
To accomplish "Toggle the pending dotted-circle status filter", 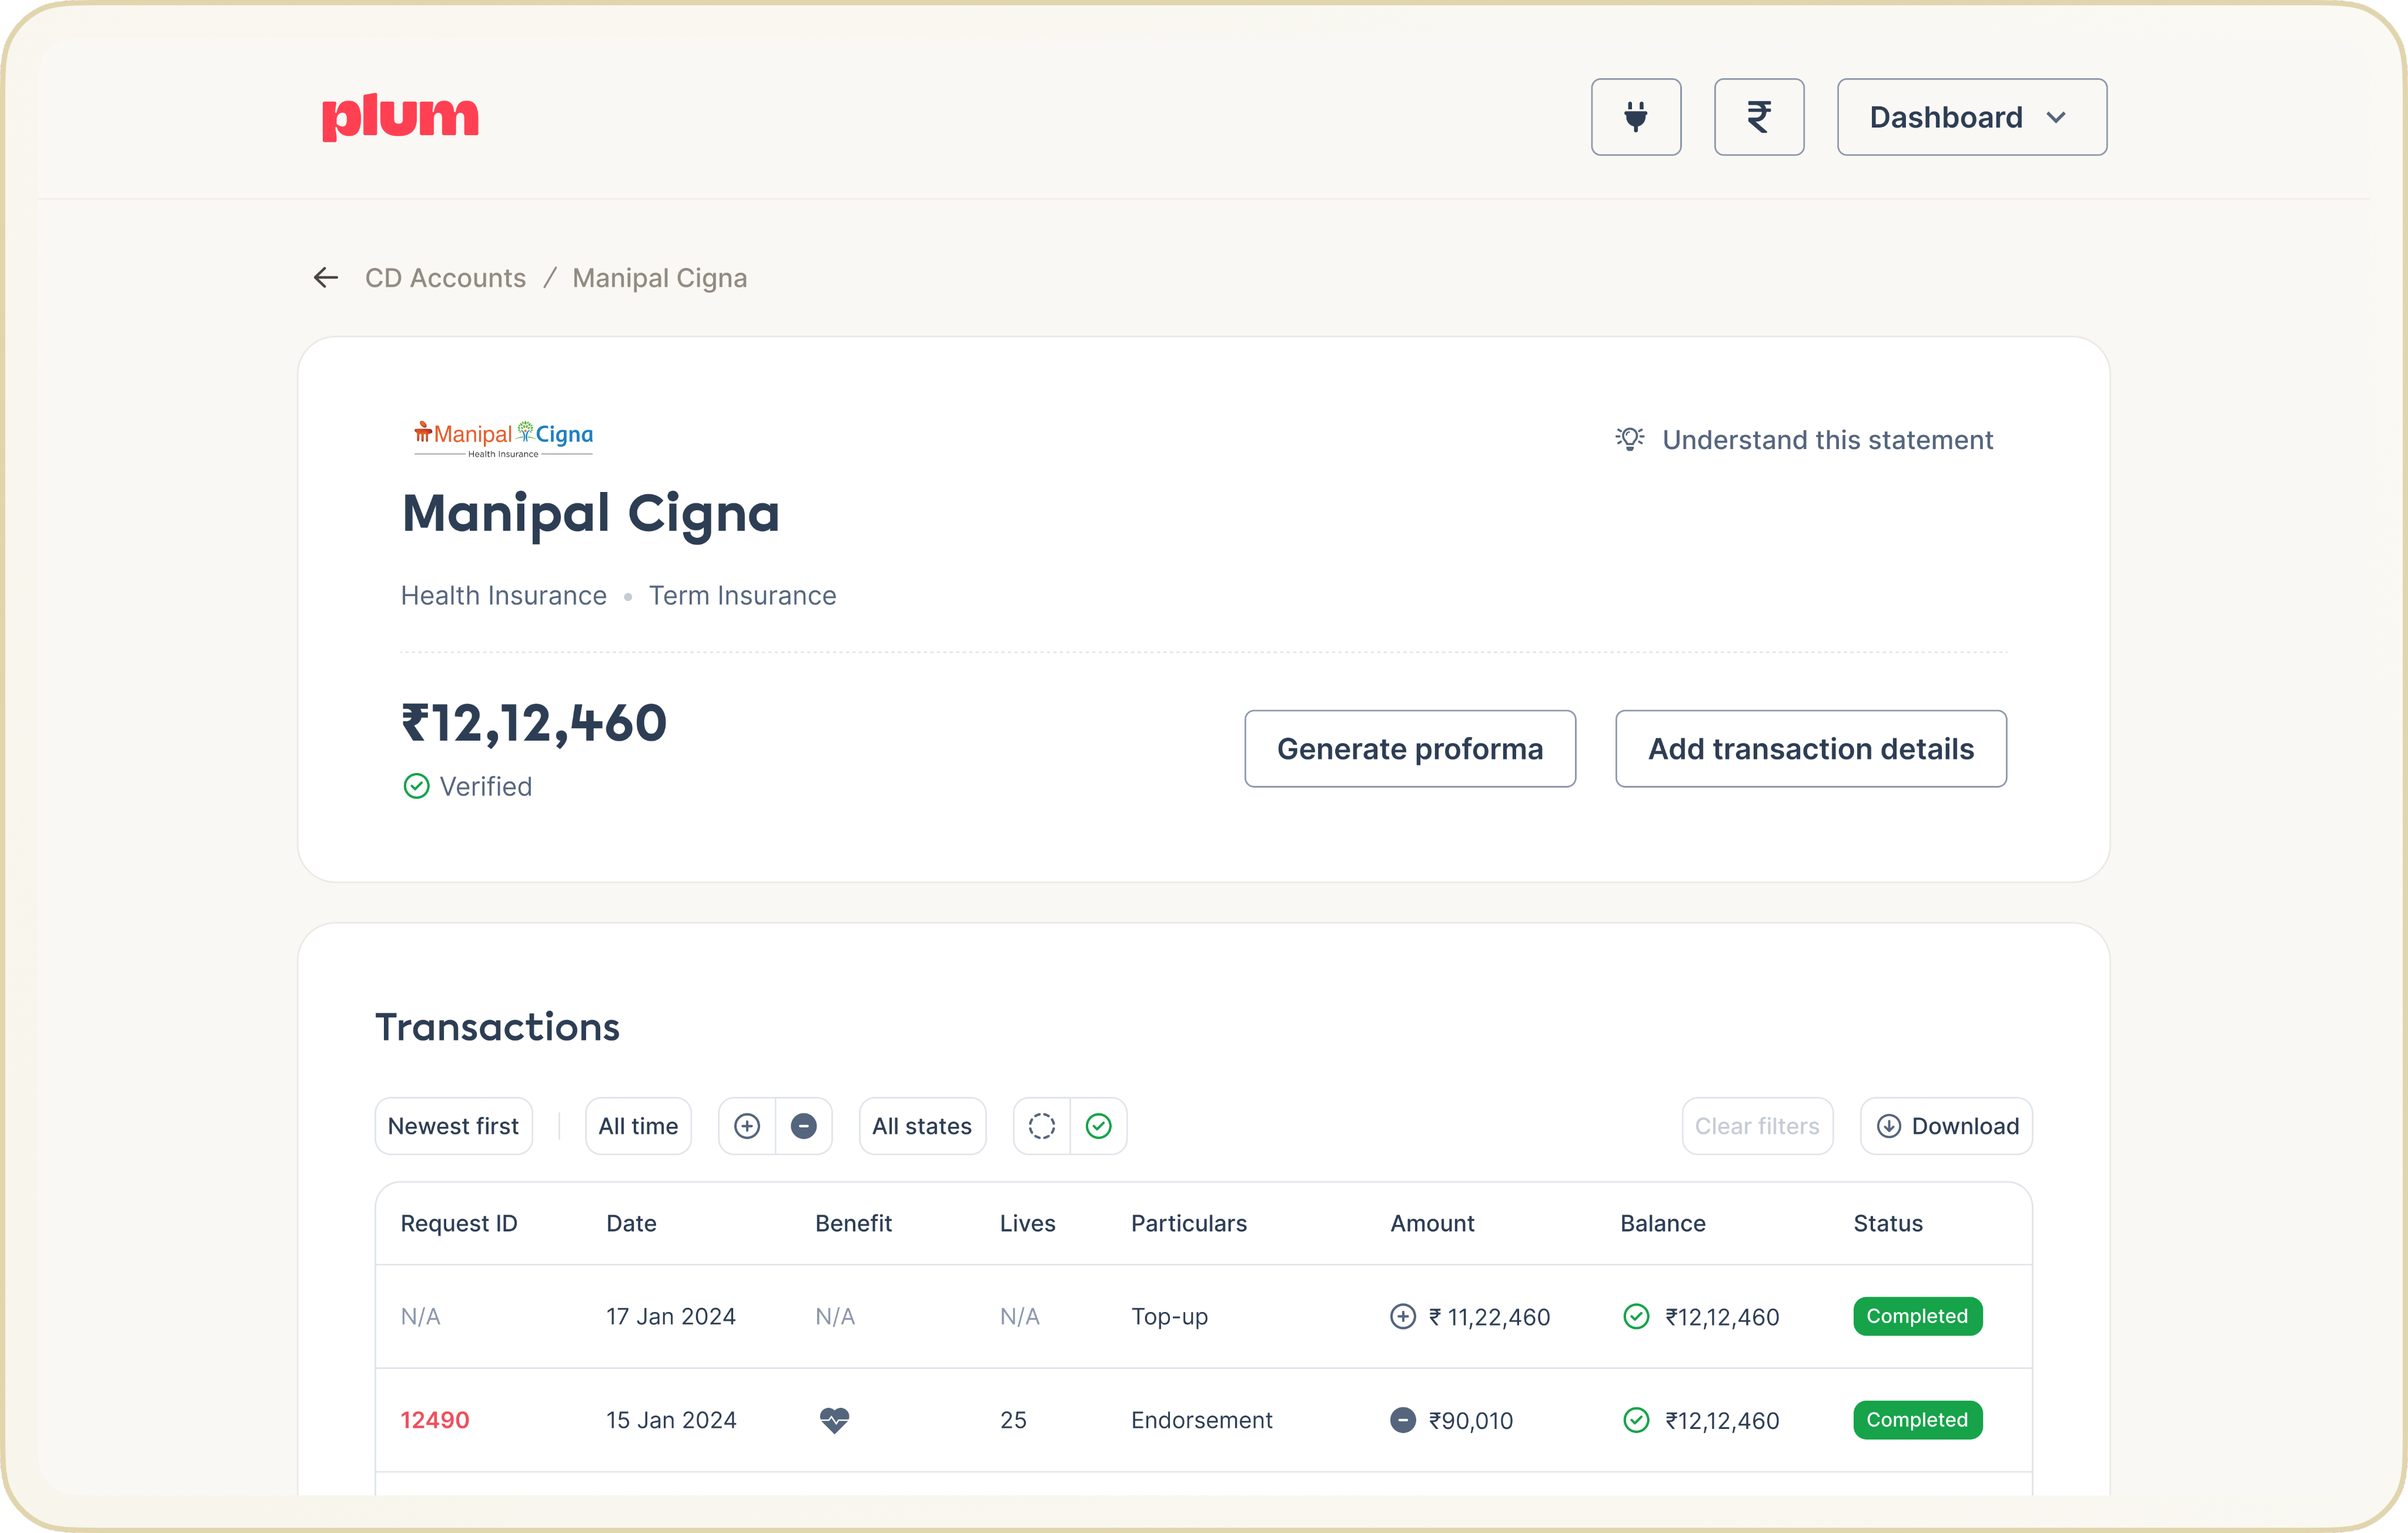I will tap(1041, 1126).
